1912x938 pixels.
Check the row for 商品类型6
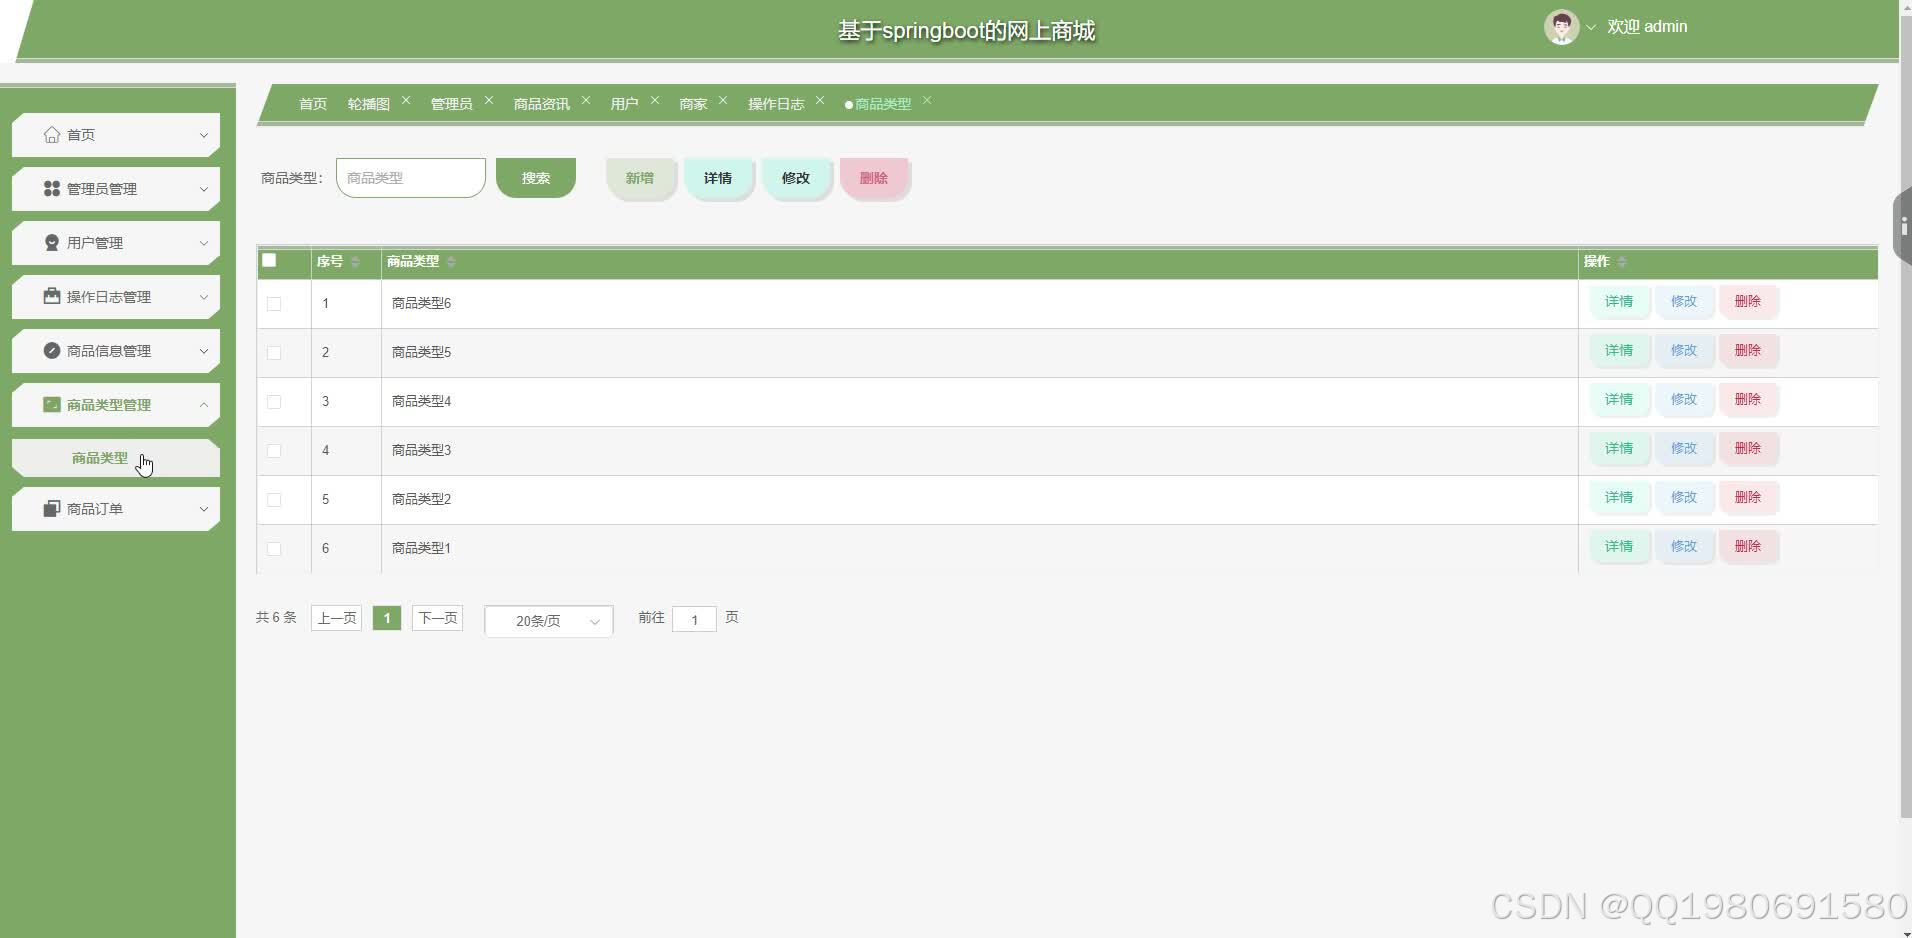[x=274, y=304]
